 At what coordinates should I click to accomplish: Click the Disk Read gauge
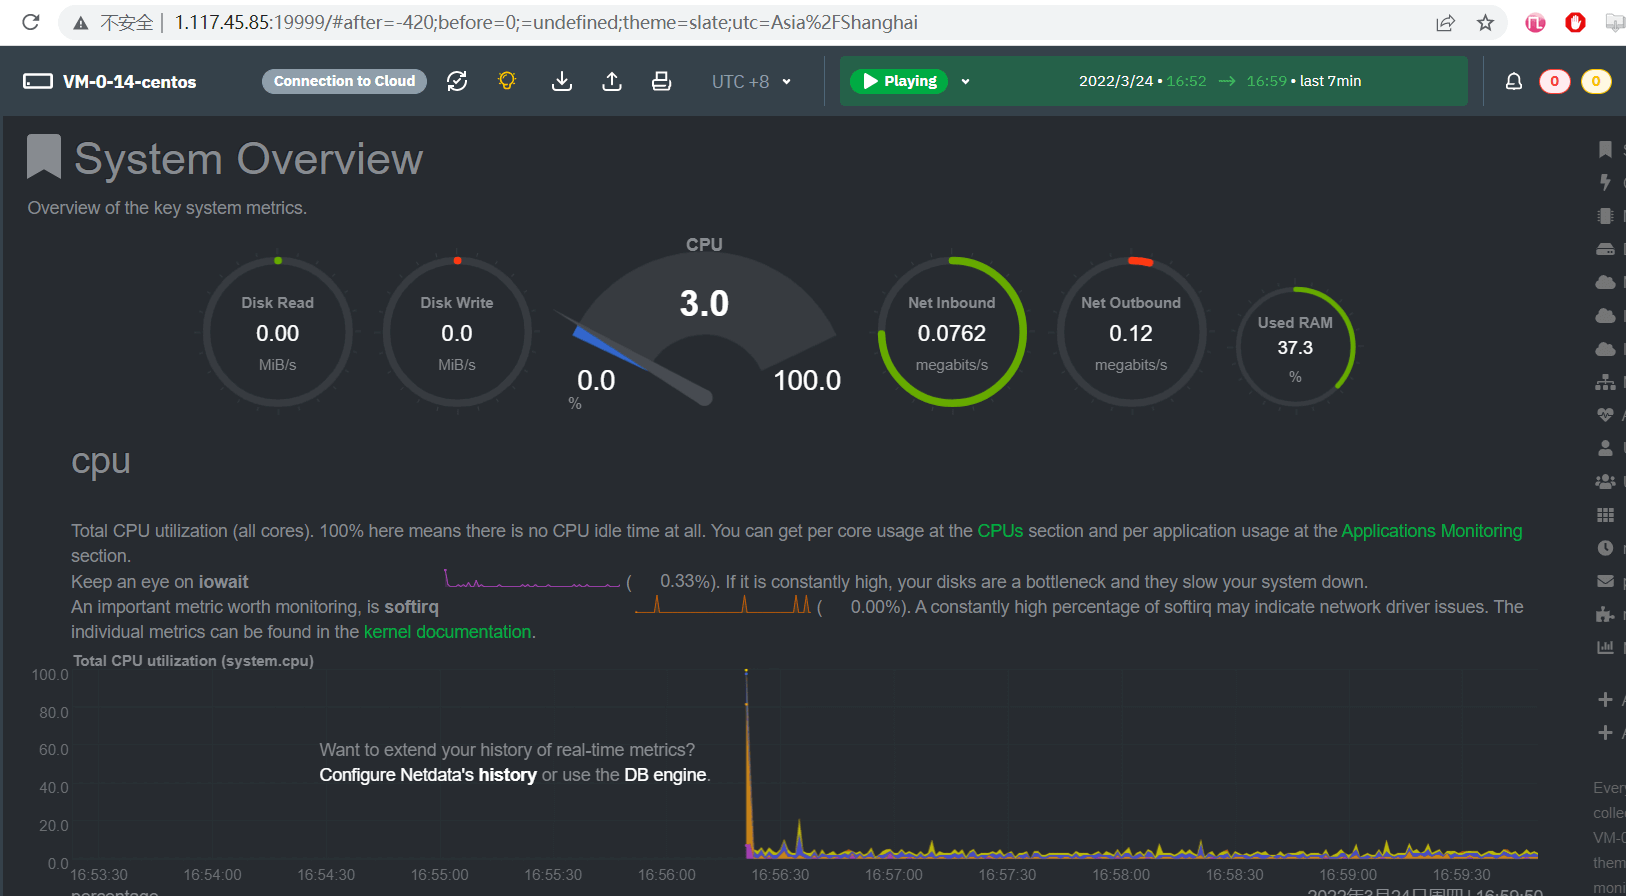278,332
